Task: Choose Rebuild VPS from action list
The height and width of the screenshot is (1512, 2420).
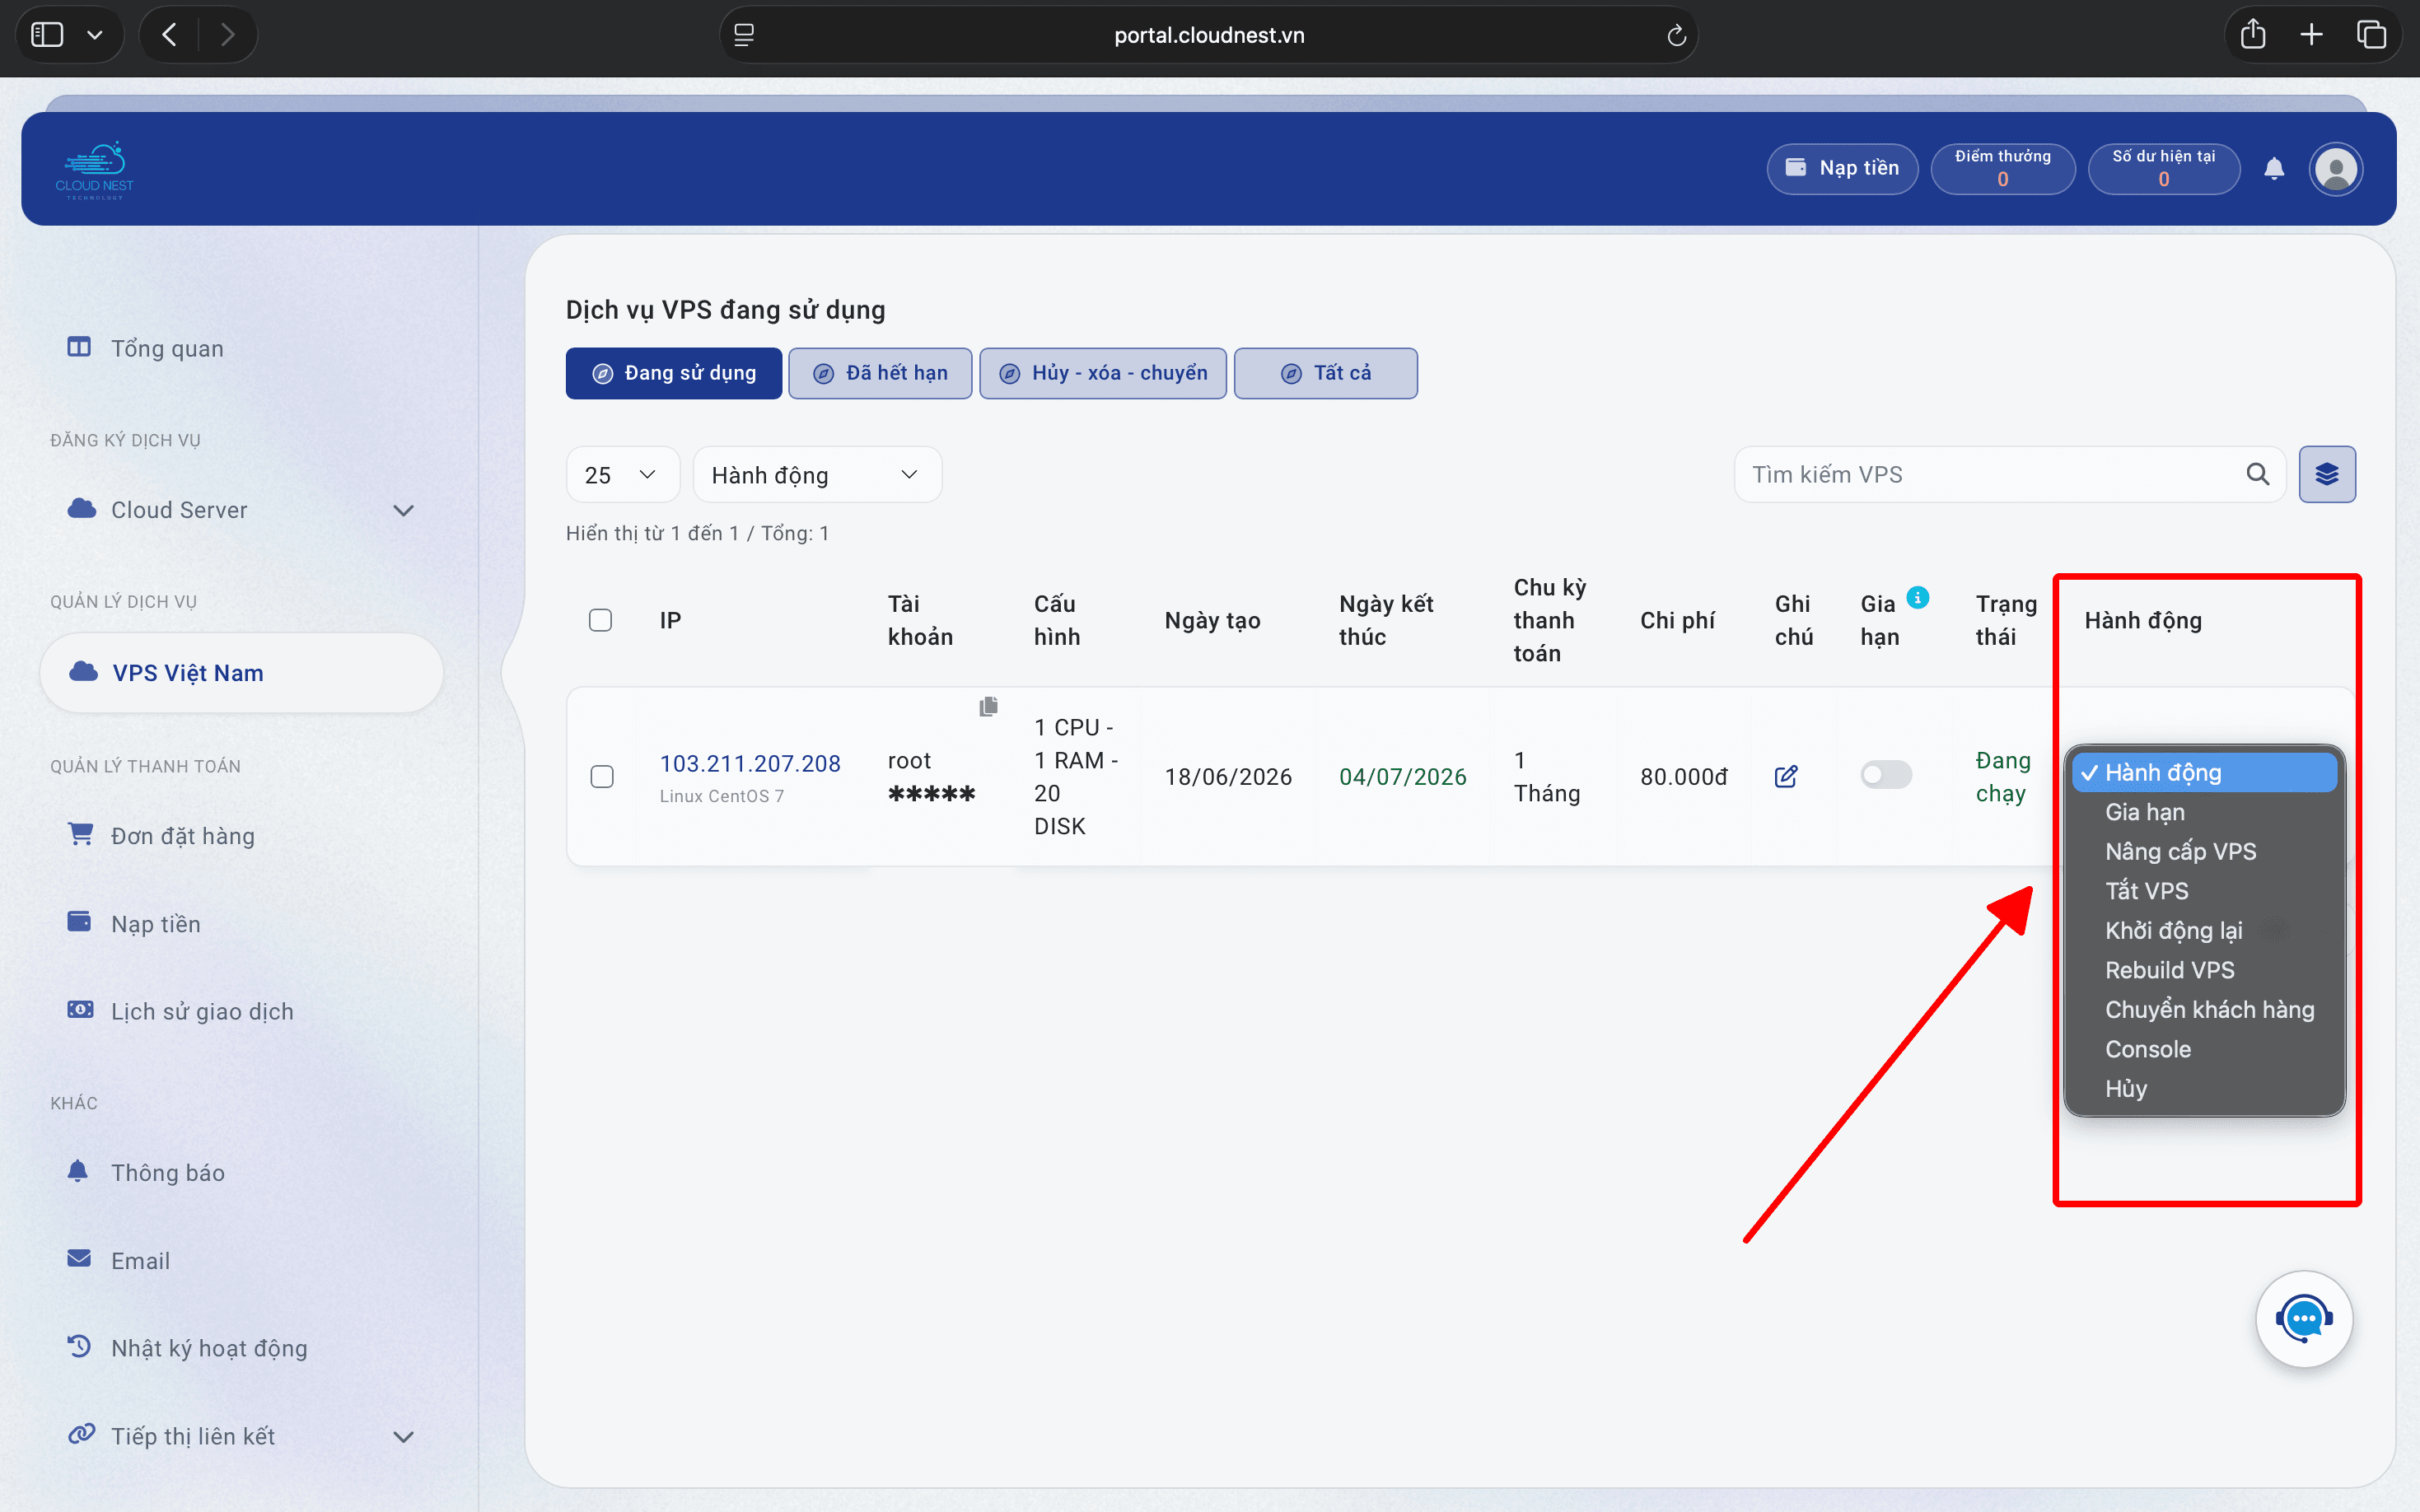Action: click(x=2205, y=970)
